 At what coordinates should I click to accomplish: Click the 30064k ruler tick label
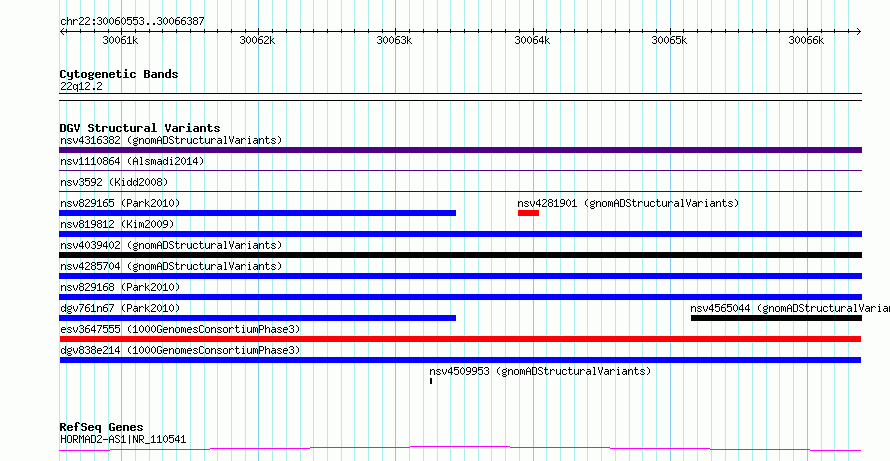[532, 41]
